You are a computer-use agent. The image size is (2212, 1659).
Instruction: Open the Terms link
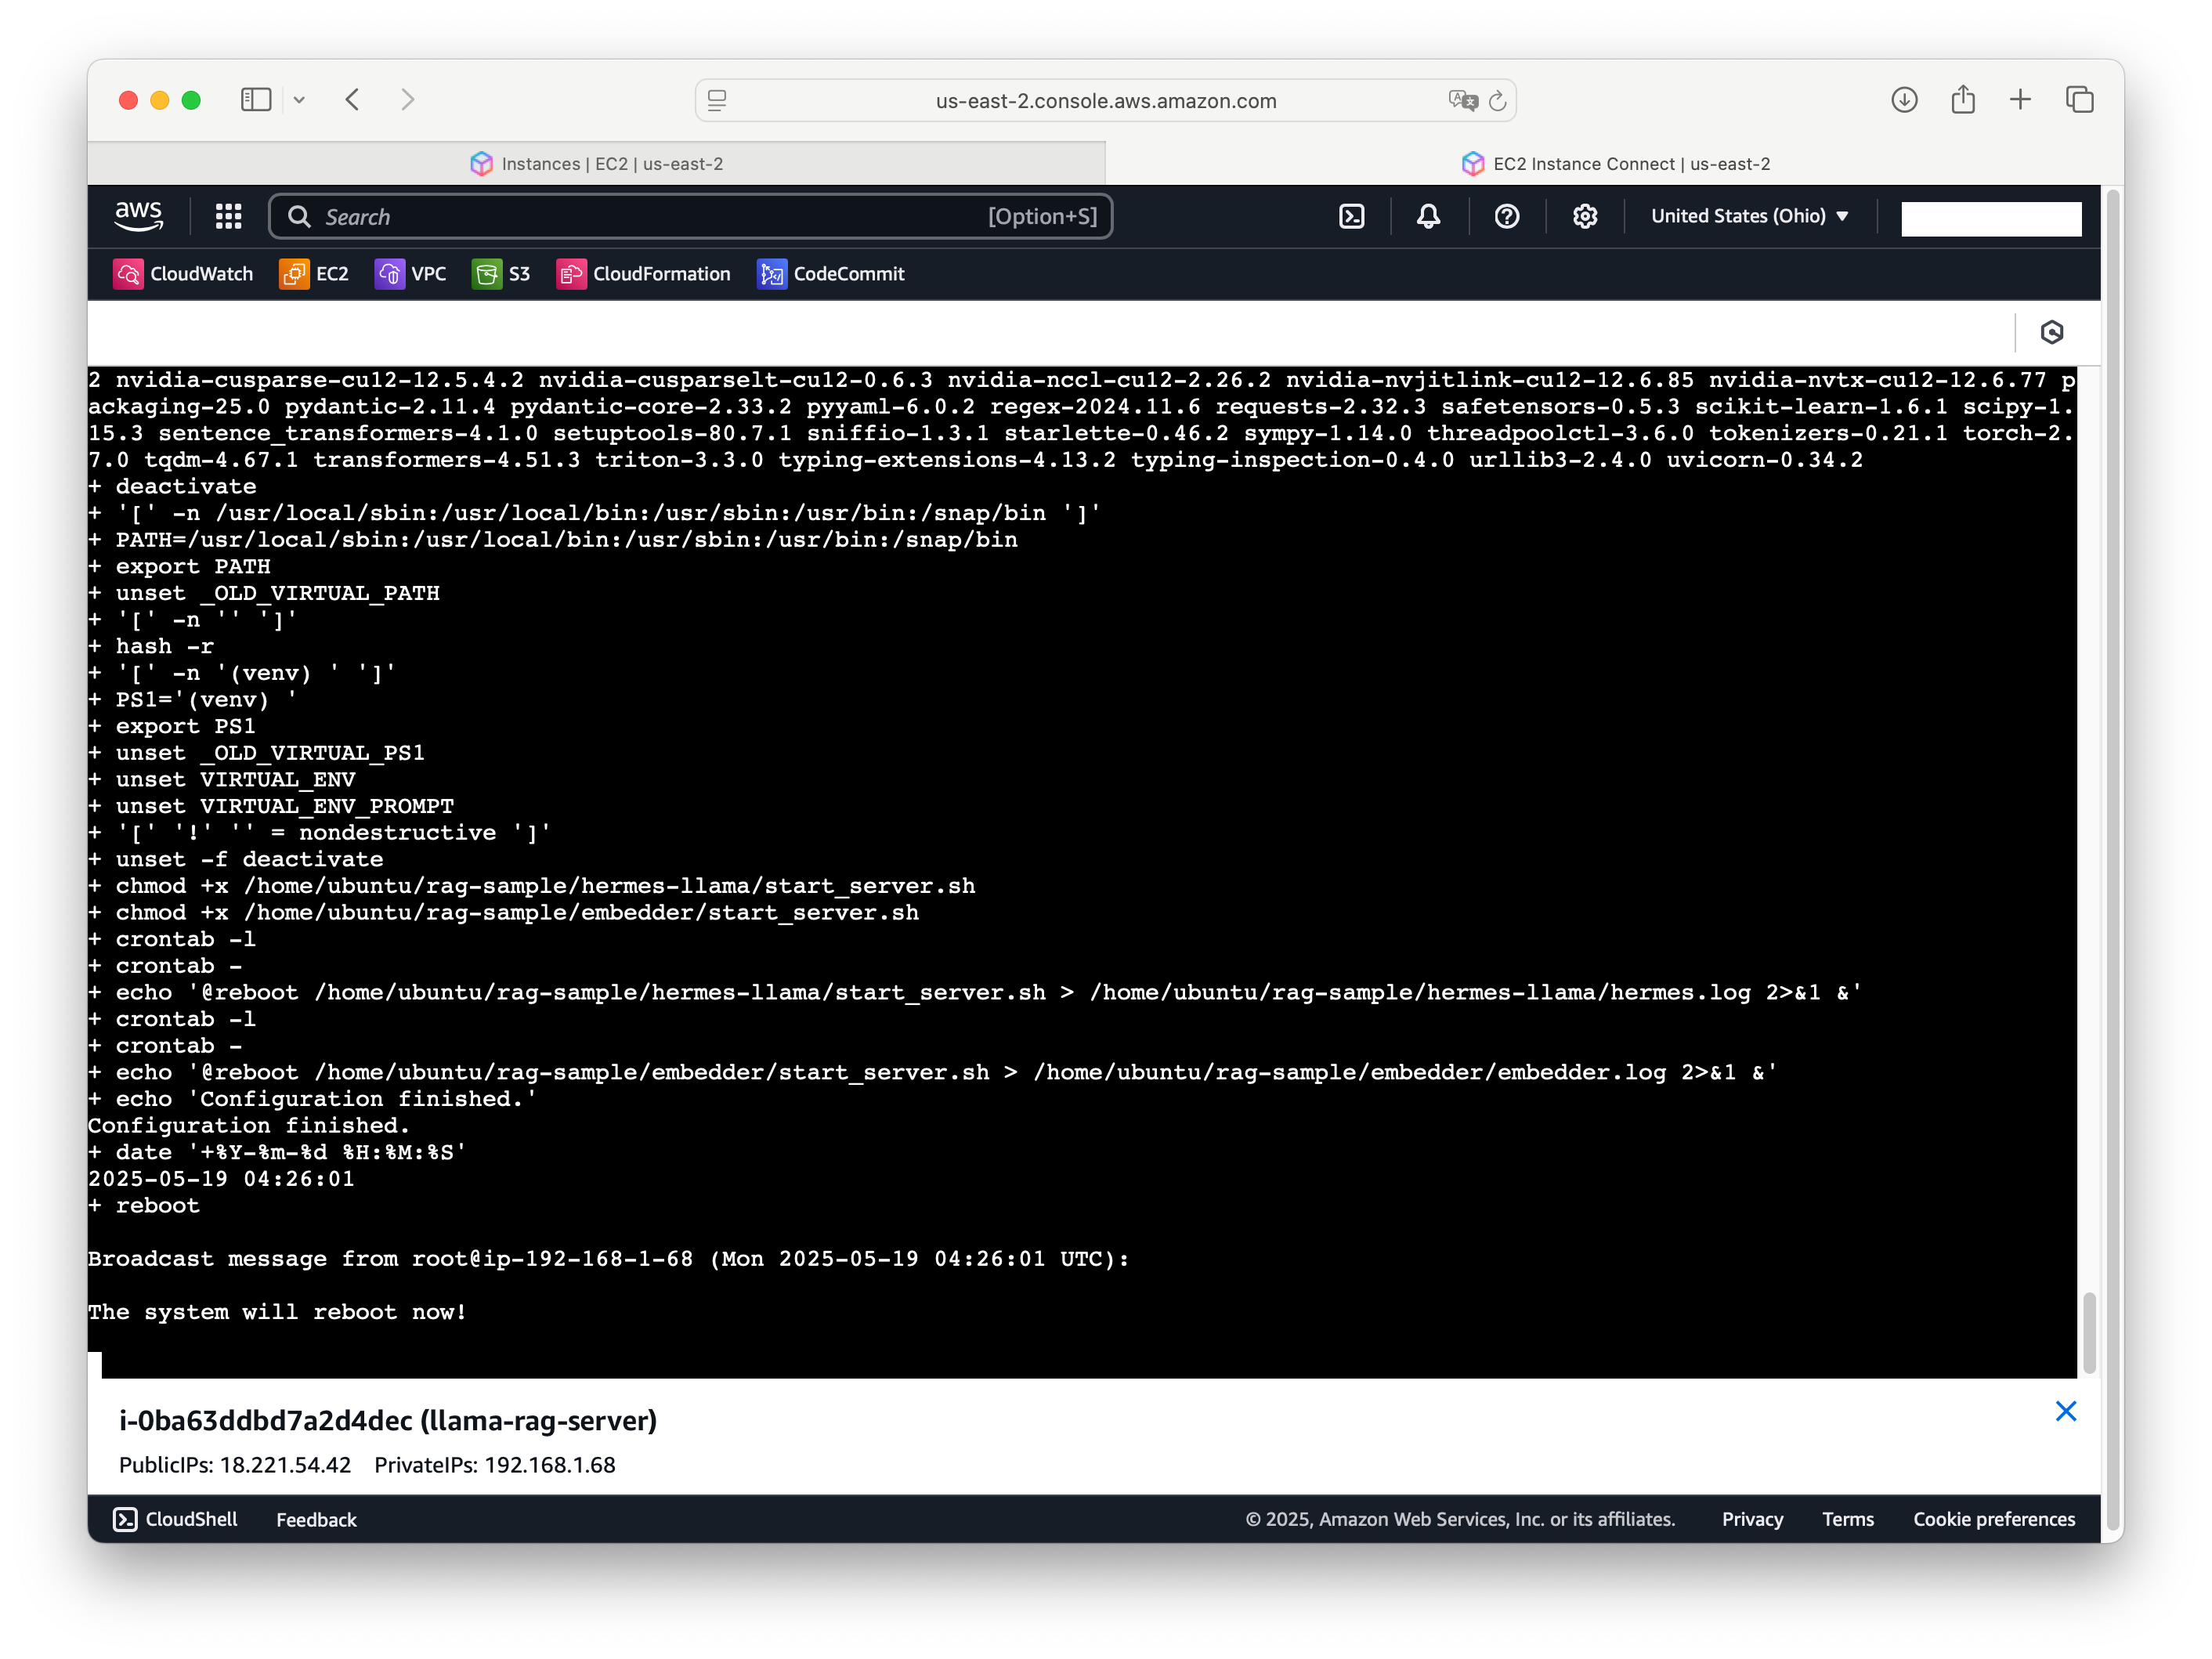click(1847, 1519)
